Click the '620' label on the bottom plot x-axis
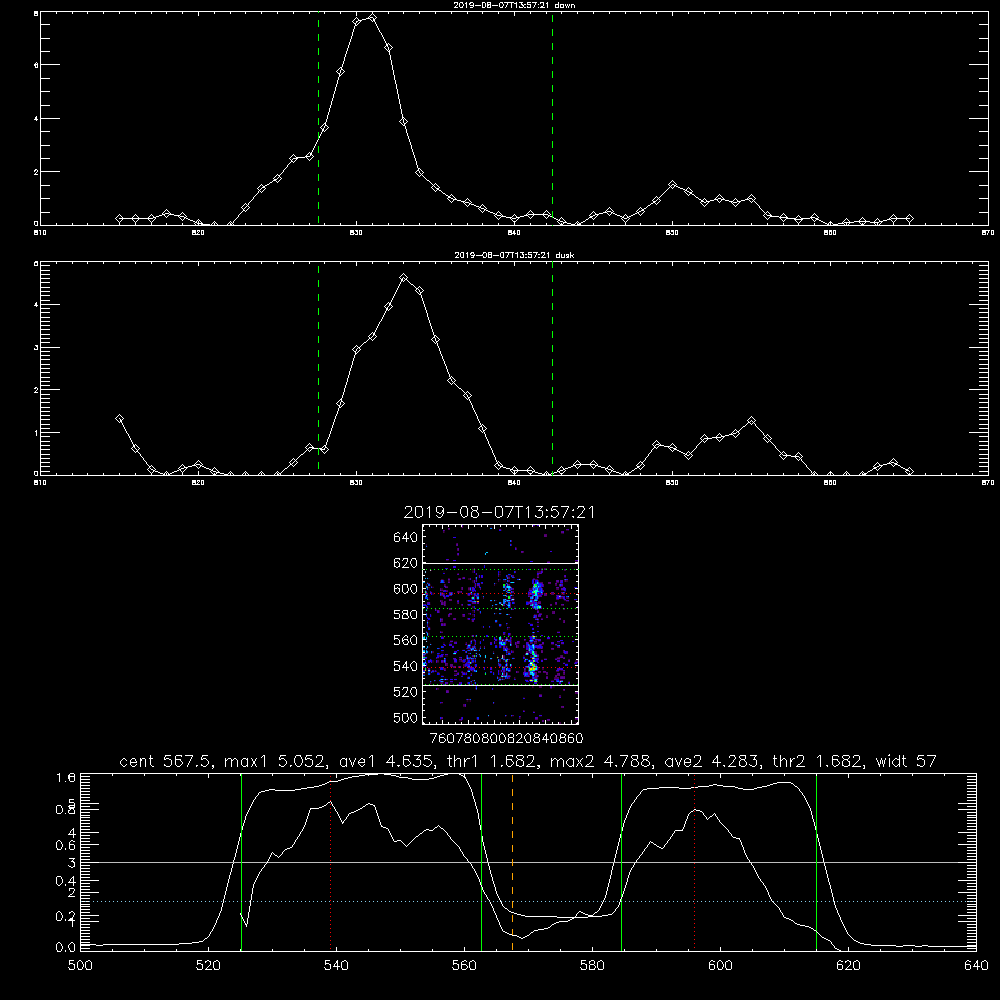This screenshot has width=1000, height=1000. (x=848, y=966)
